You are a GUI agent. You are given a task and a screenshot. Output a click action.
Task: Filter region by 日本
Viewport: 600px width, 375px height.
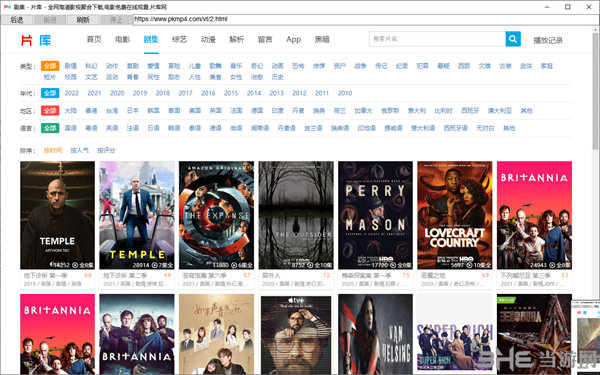133,111
